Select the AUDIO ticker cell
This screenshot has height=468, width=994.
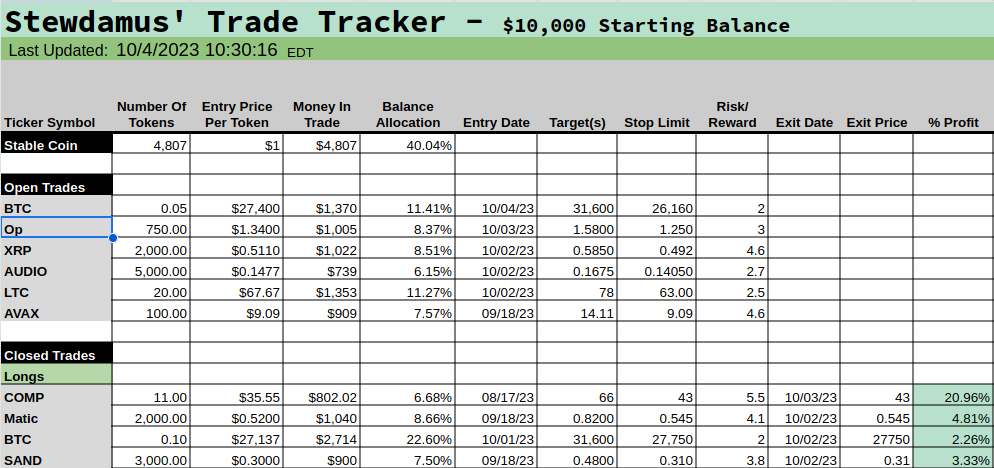coord(56,271)
